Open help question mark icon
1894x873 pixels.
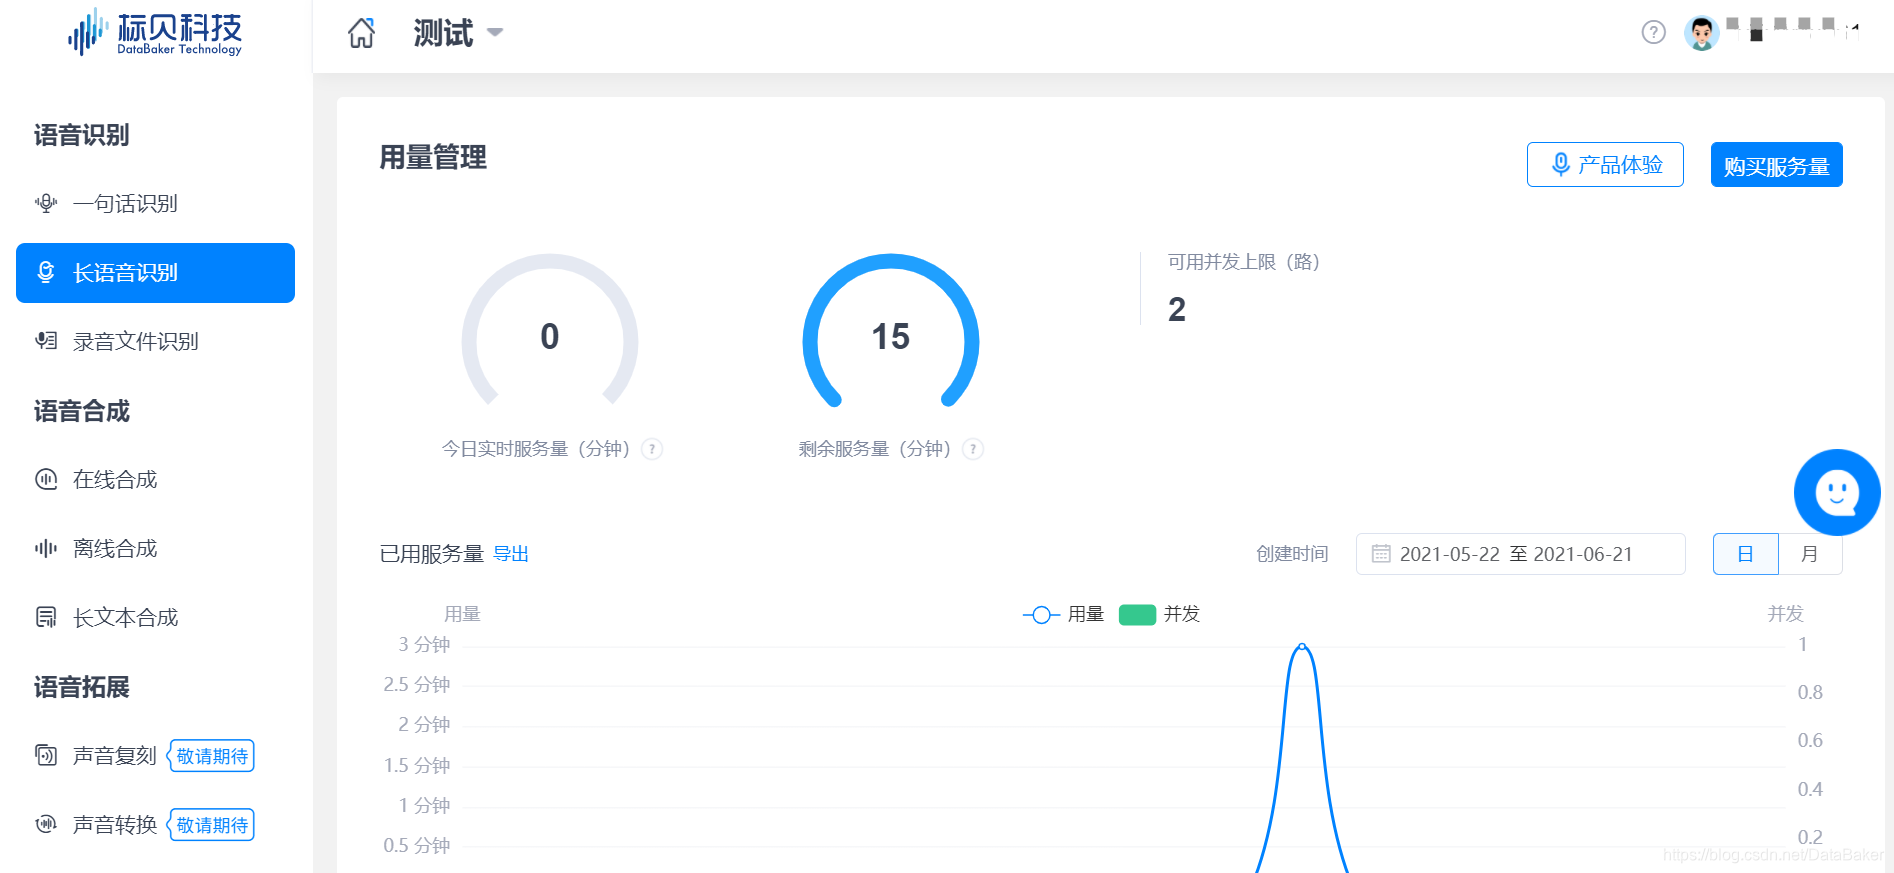click(1654, 33)
